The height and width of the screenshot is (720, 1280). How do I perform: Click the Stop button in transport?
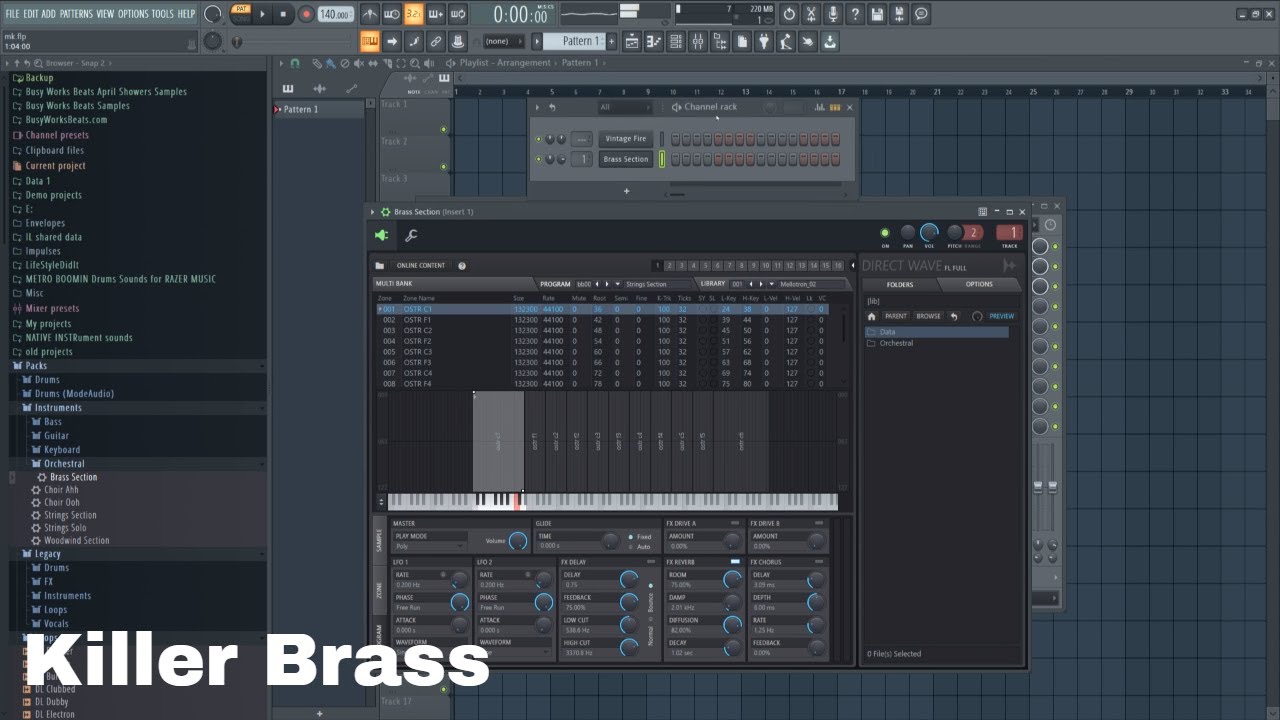click(283, 14)
